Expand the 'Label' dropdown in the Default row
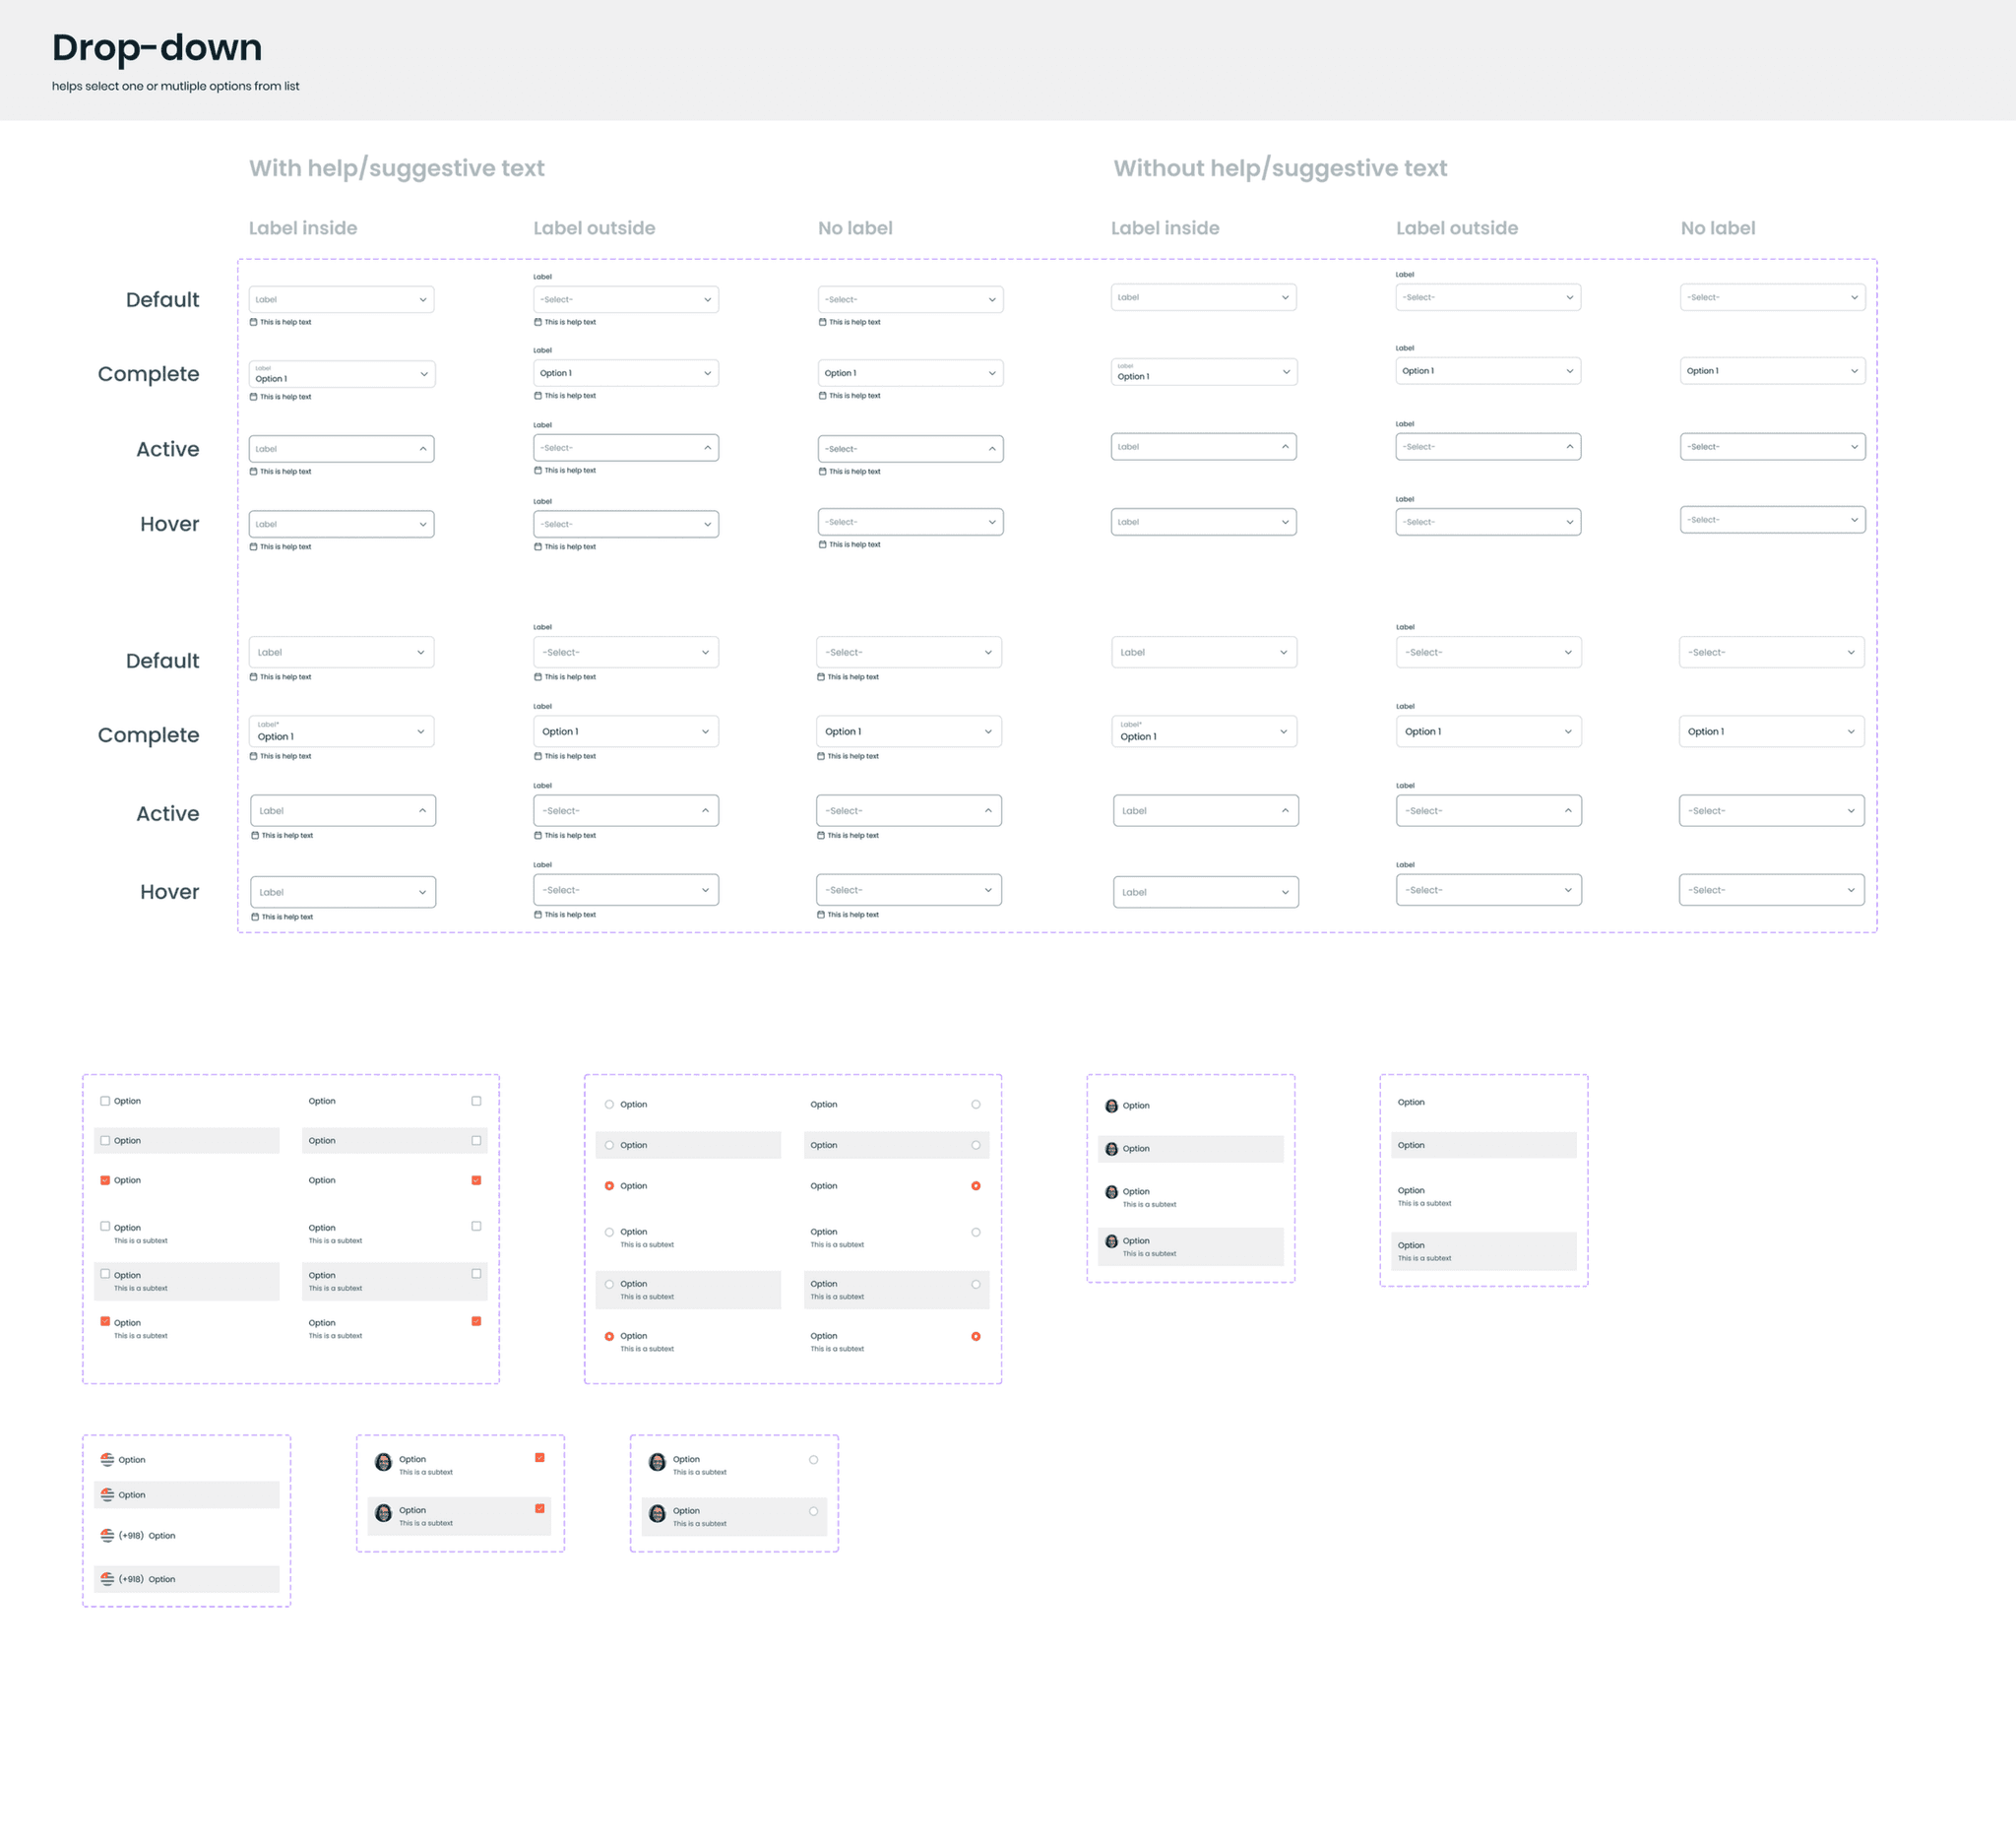Screen dimensions: 2016x1840 pos(341,299)
